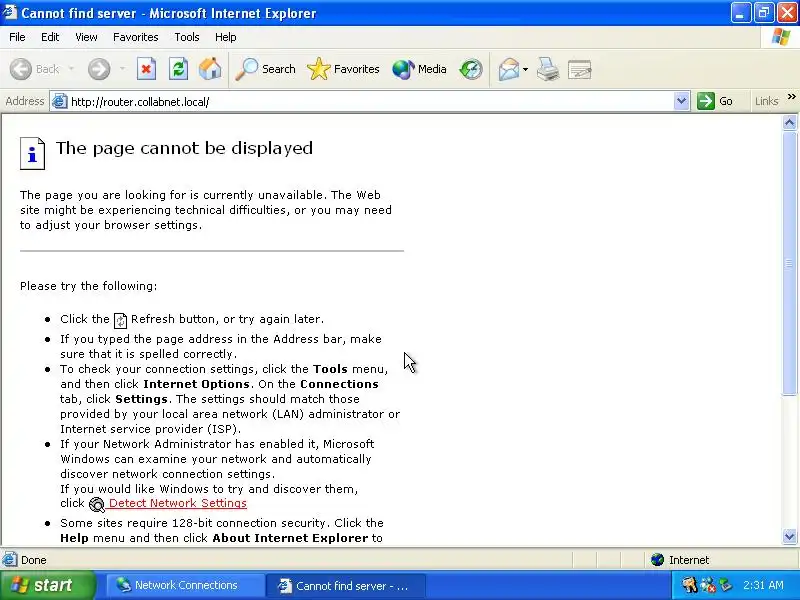Screen dimensions: 800x600
Task: Expand the address bar URL dropdown
Action: pos(681,101)
